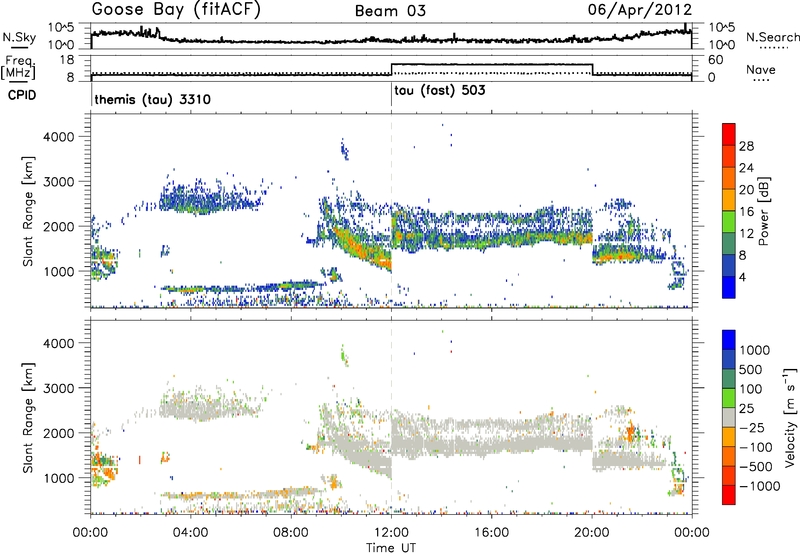Select the 4000 km tick in power panel
Viewport: 800px width, 554px height.
(58, 137)
